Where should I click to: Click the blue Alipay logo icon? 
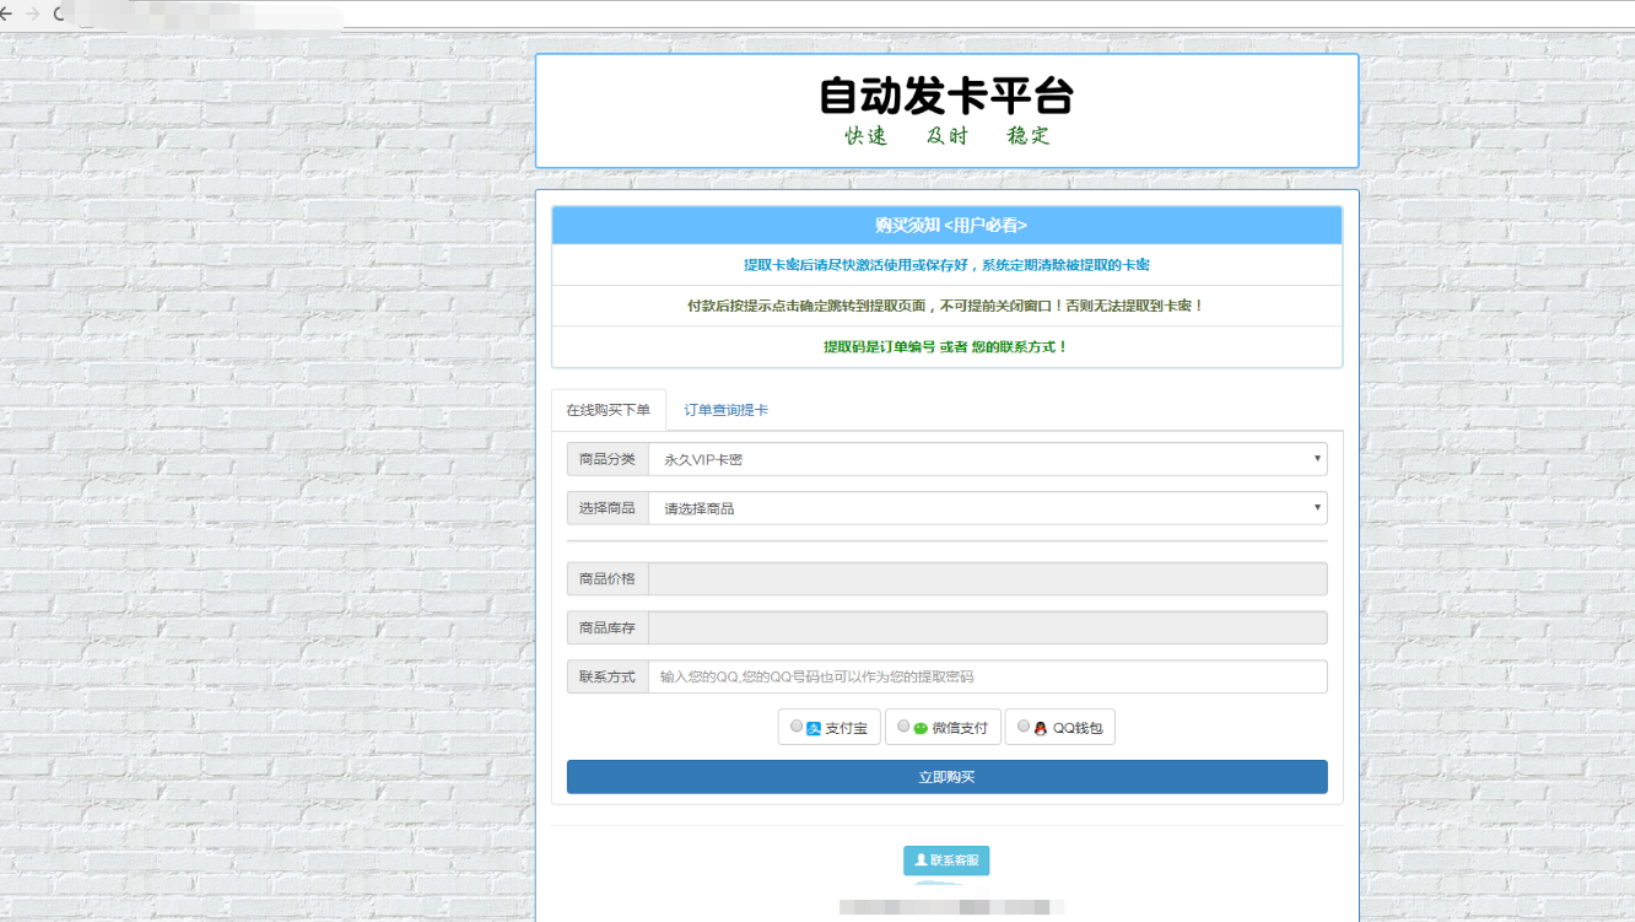coord(813,728)
